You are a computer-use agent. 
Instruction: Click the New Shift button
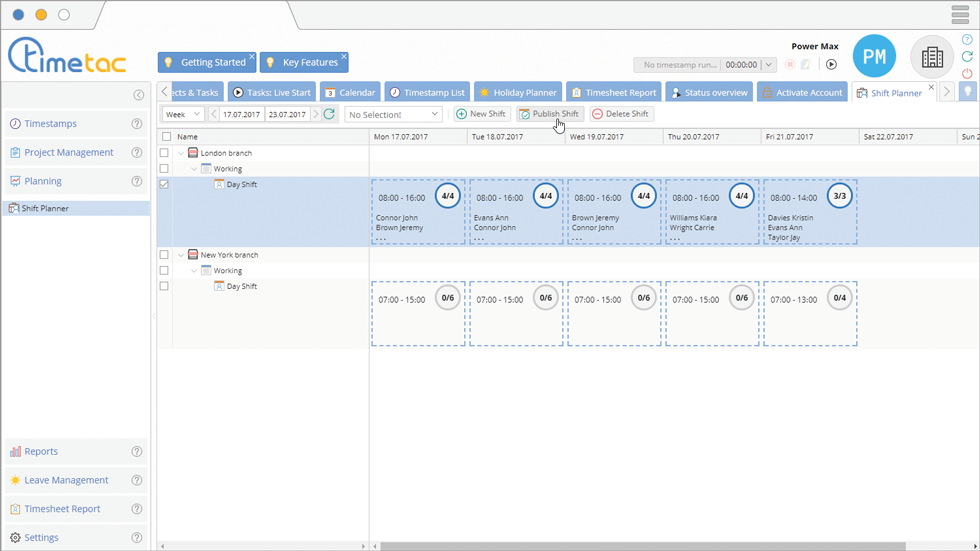(x=481, y=114)
